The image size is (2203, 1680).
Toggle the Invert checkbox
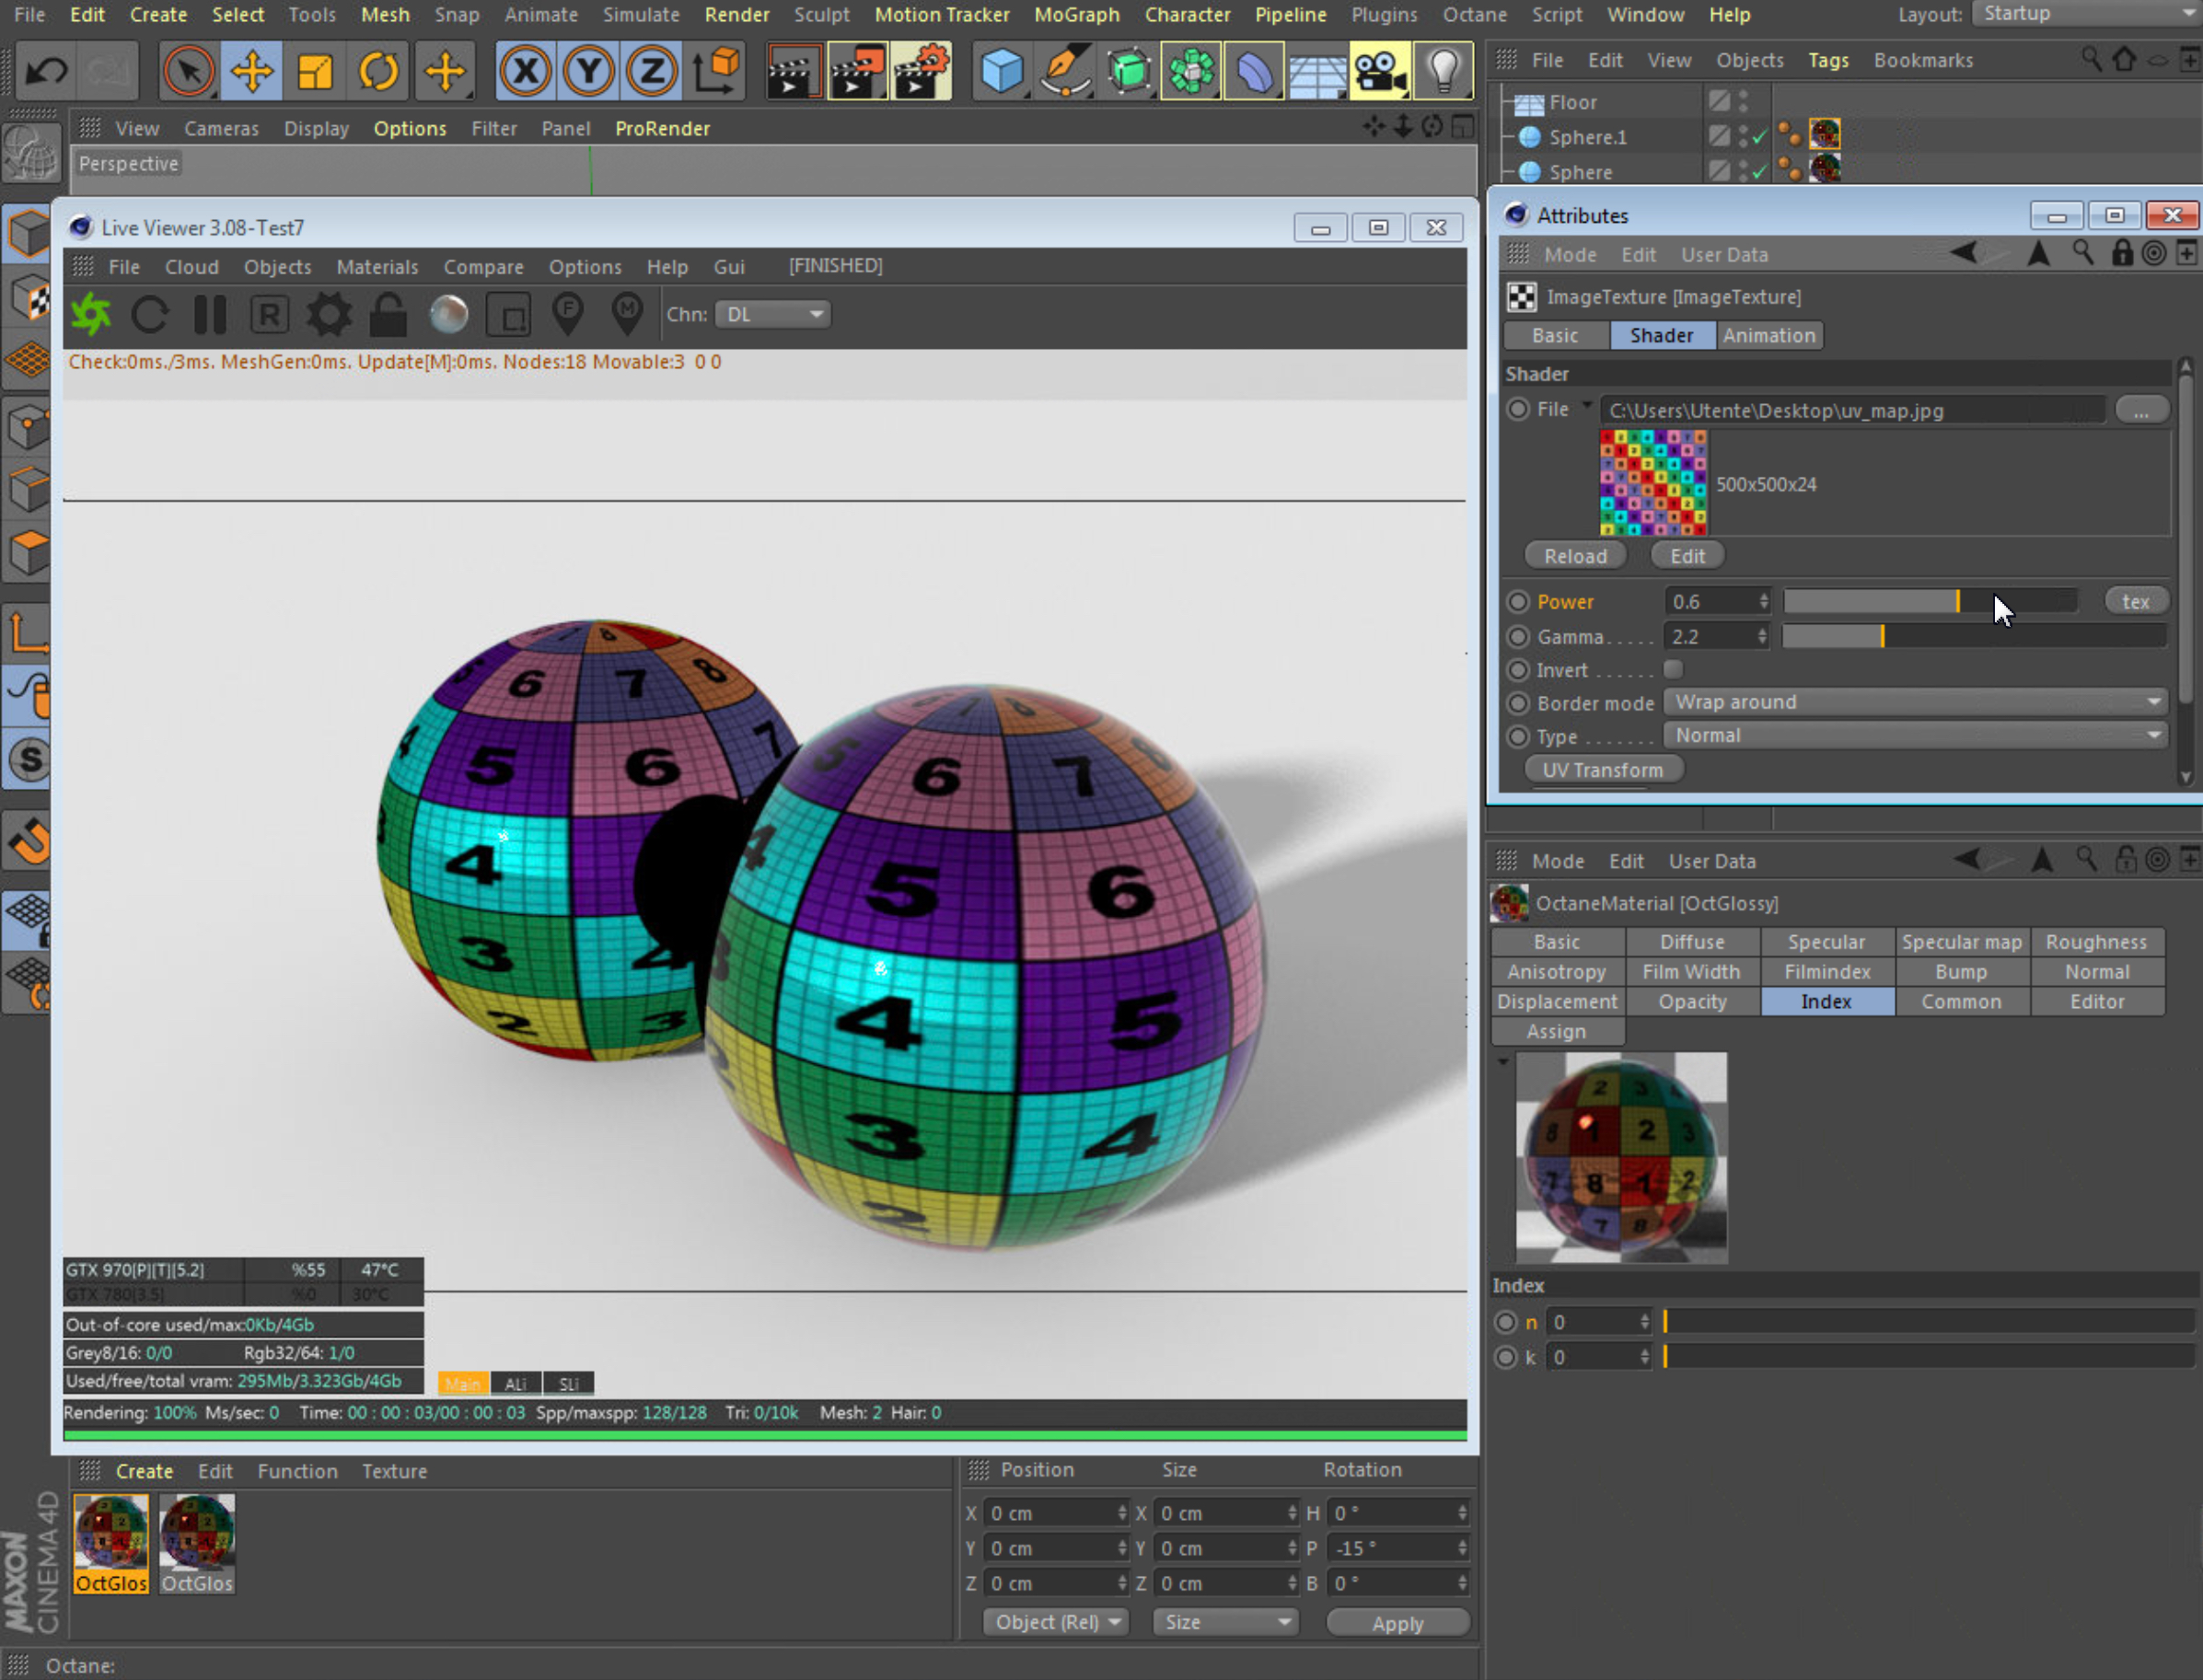[x=1672, y=669]
